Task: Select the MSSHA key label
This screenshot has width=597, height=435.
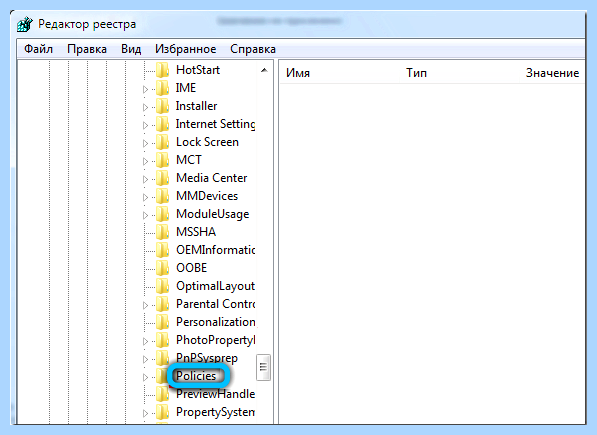Action: point(196,232)
